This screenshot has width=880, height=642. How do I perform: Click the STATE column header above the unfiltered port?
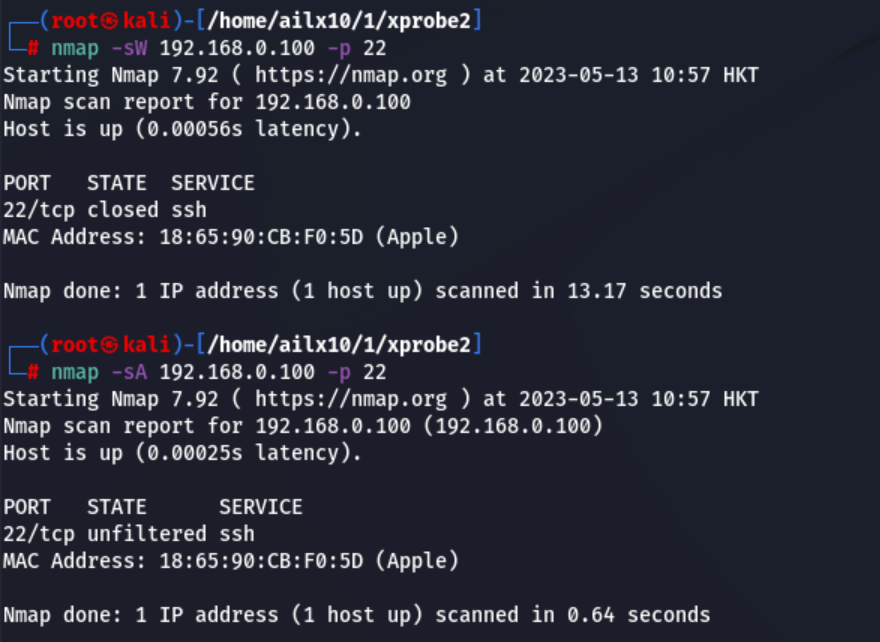pyautogui.click(x=116, y=507)
